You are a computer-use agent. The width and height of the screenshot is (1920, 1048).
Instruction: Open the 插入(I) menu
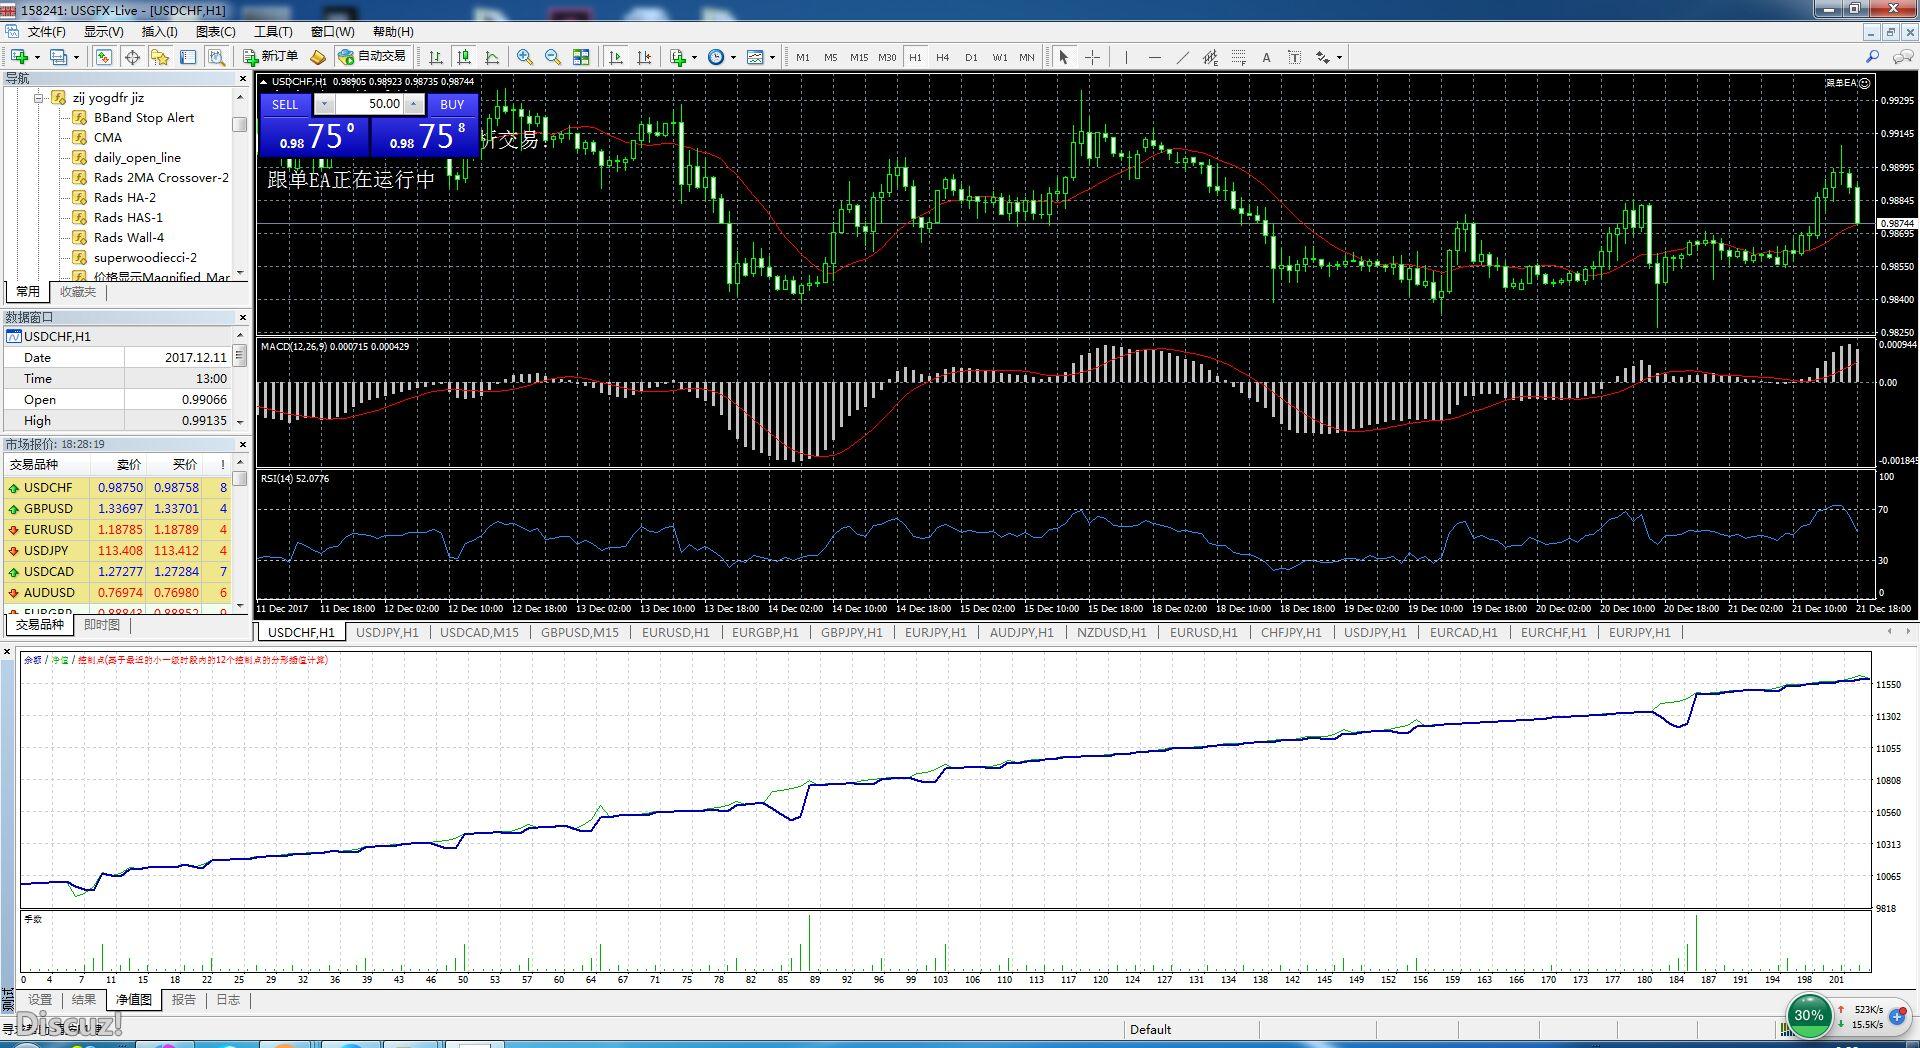coord(159,32)
